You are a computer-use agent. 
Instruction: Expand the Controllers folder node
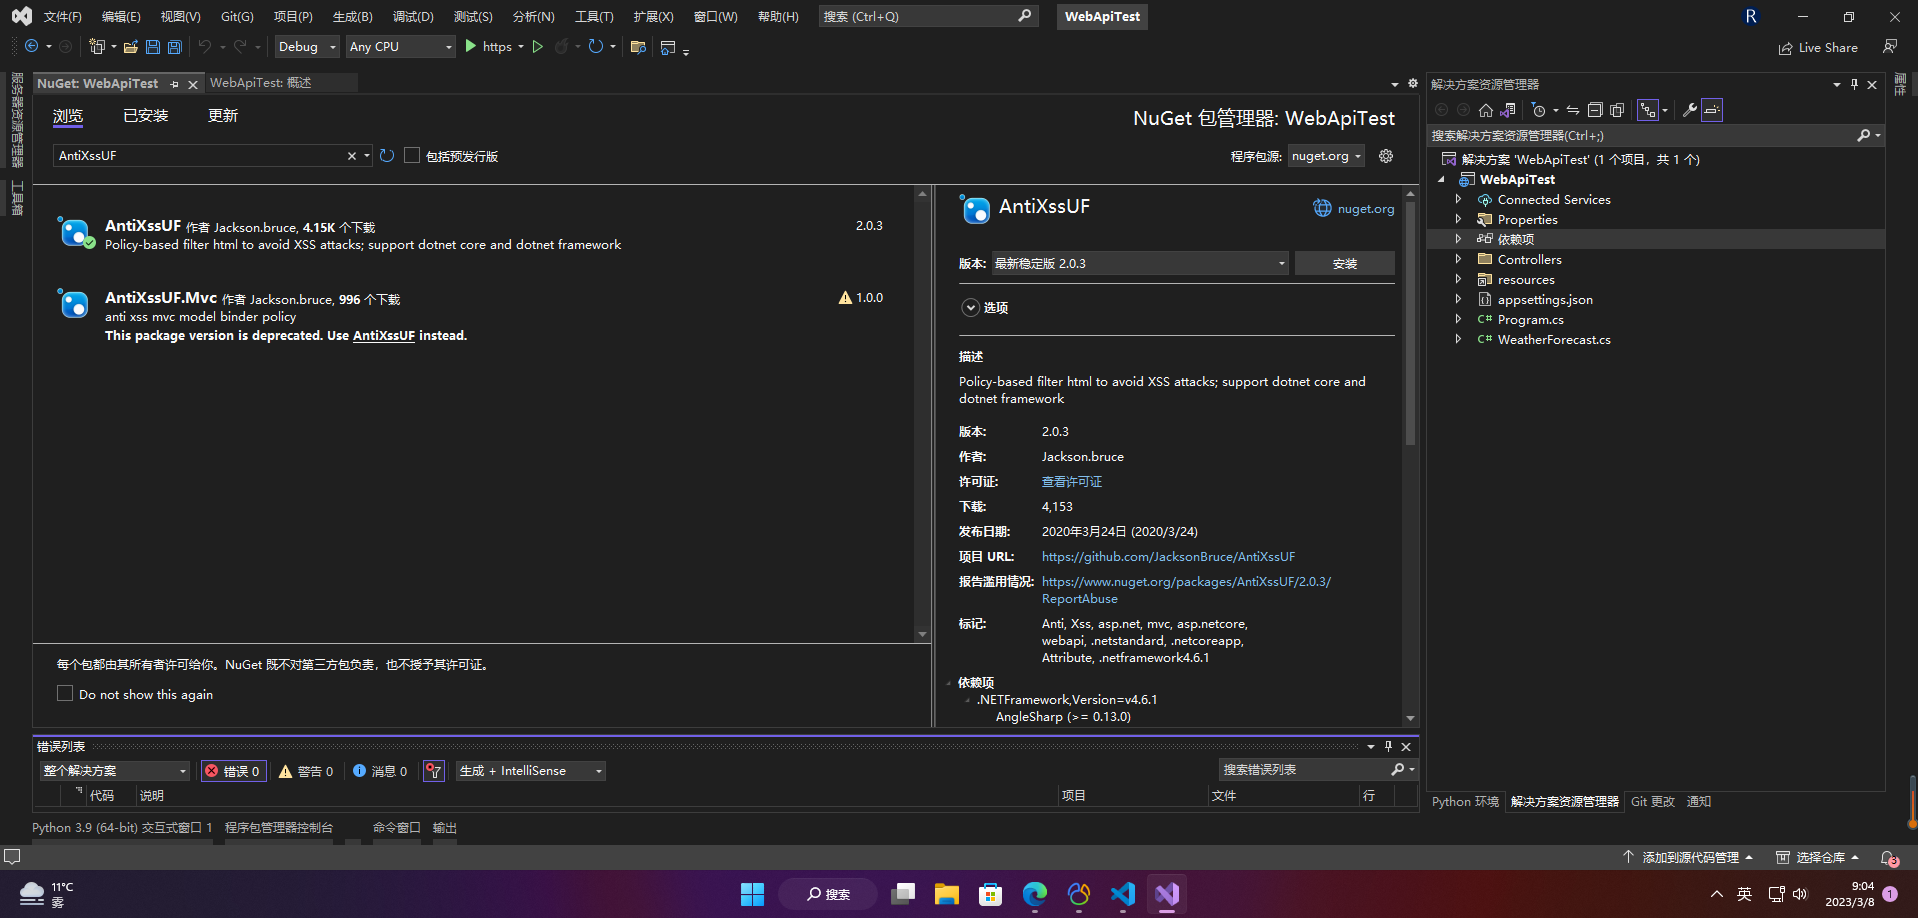pyautogui.click(x=1458, y=260)
